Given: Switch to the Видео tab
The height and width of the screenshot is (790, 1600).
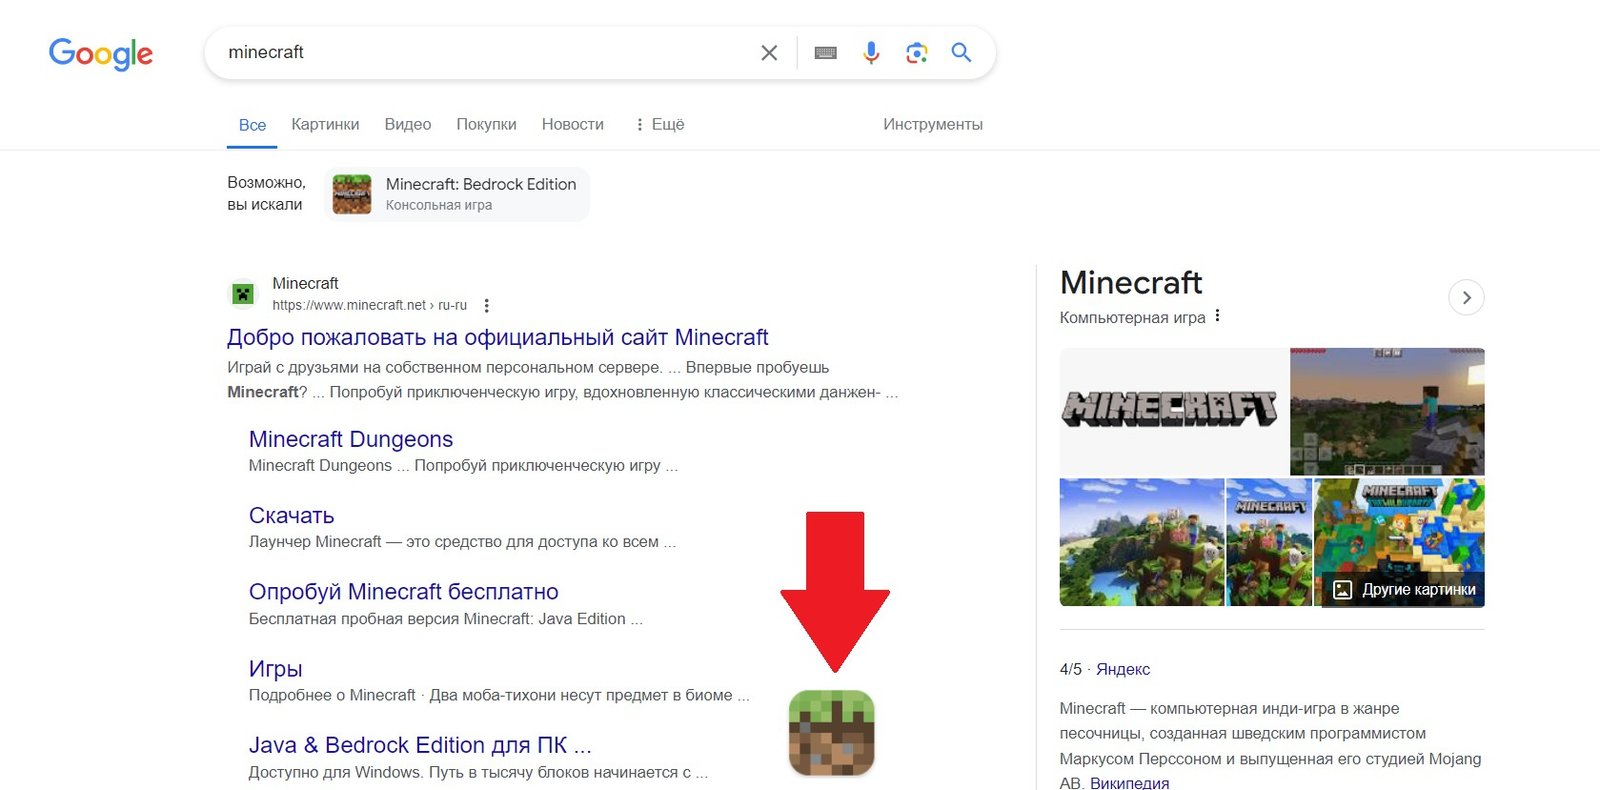Looking at the screenshot, I should point(408,124).
